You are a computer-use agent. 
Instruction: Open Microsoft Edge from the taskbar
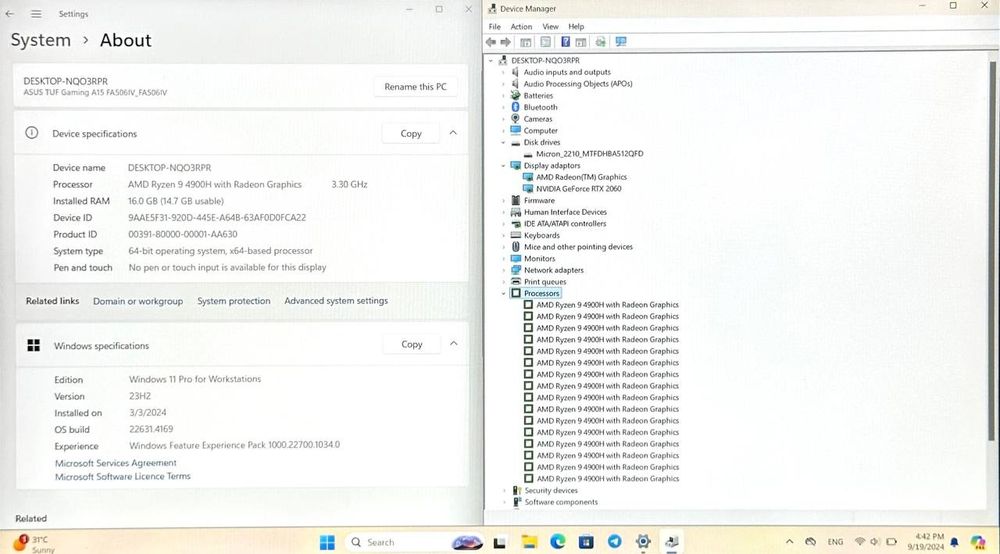tap(558, 542)
